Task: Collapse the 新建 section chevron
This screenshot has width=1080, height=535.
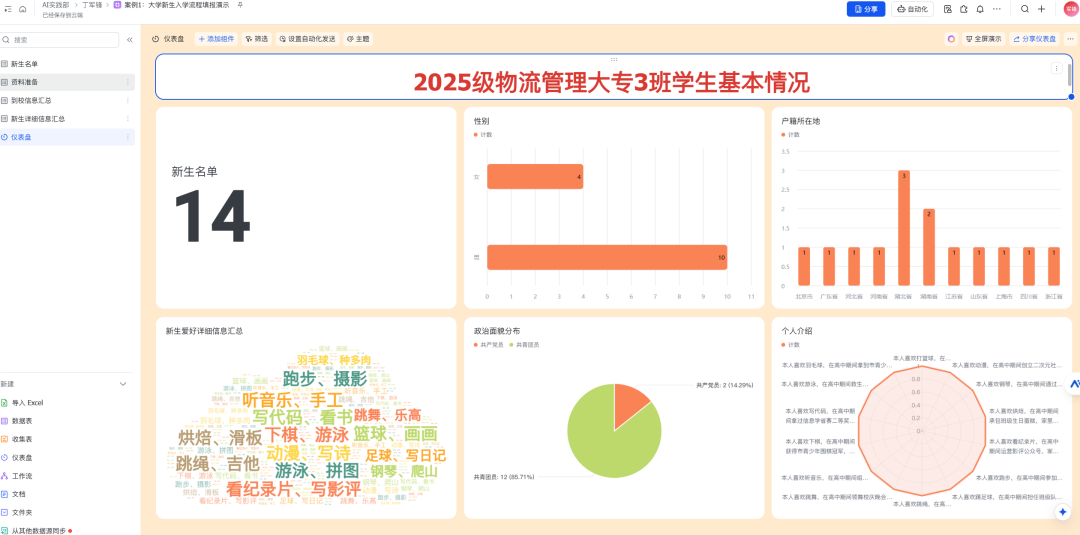Action: point(123,384)
